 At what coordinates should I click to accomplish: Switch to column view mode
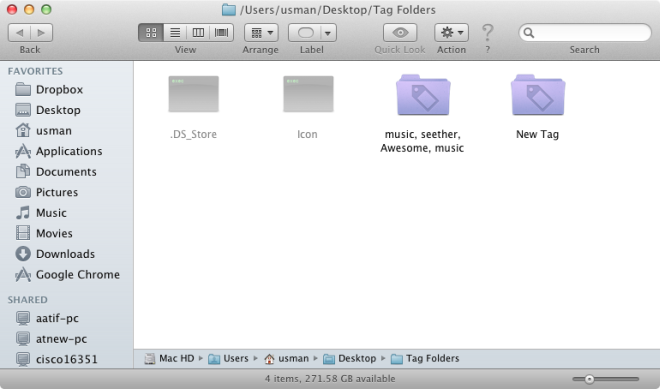[198, 32]
